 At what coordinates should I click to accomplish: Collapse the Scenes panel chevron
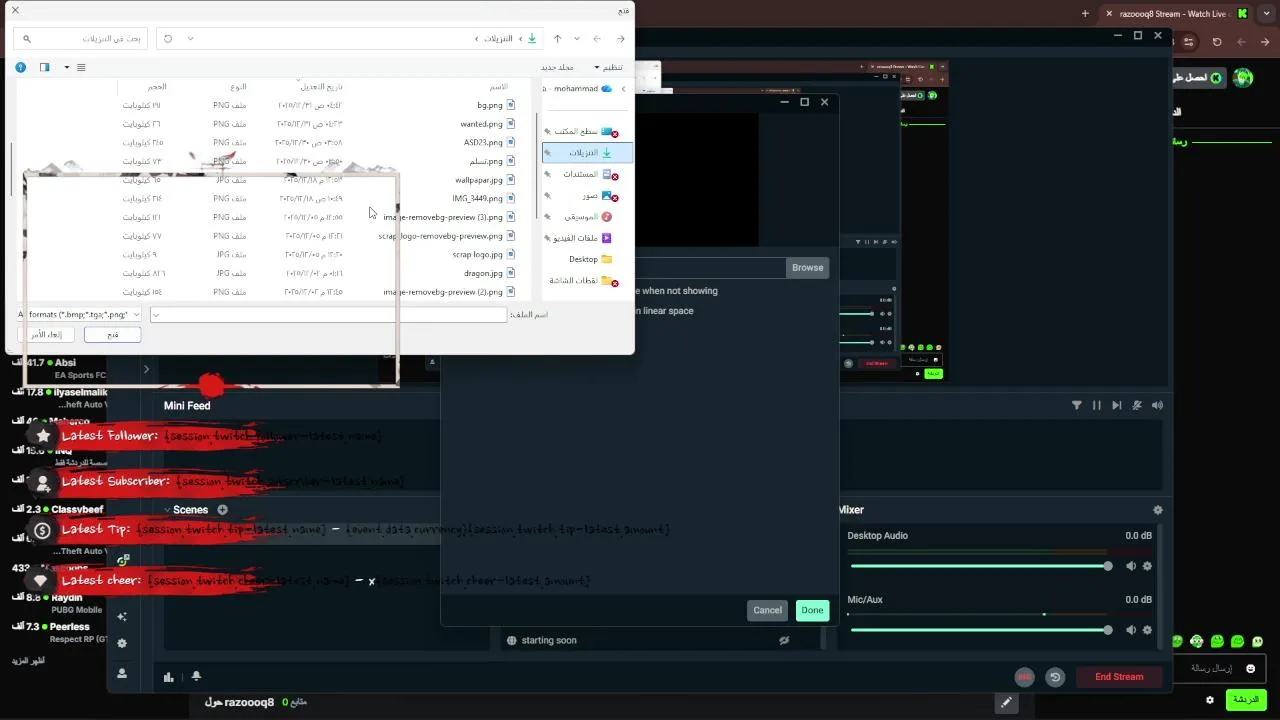tap(166, 510)
